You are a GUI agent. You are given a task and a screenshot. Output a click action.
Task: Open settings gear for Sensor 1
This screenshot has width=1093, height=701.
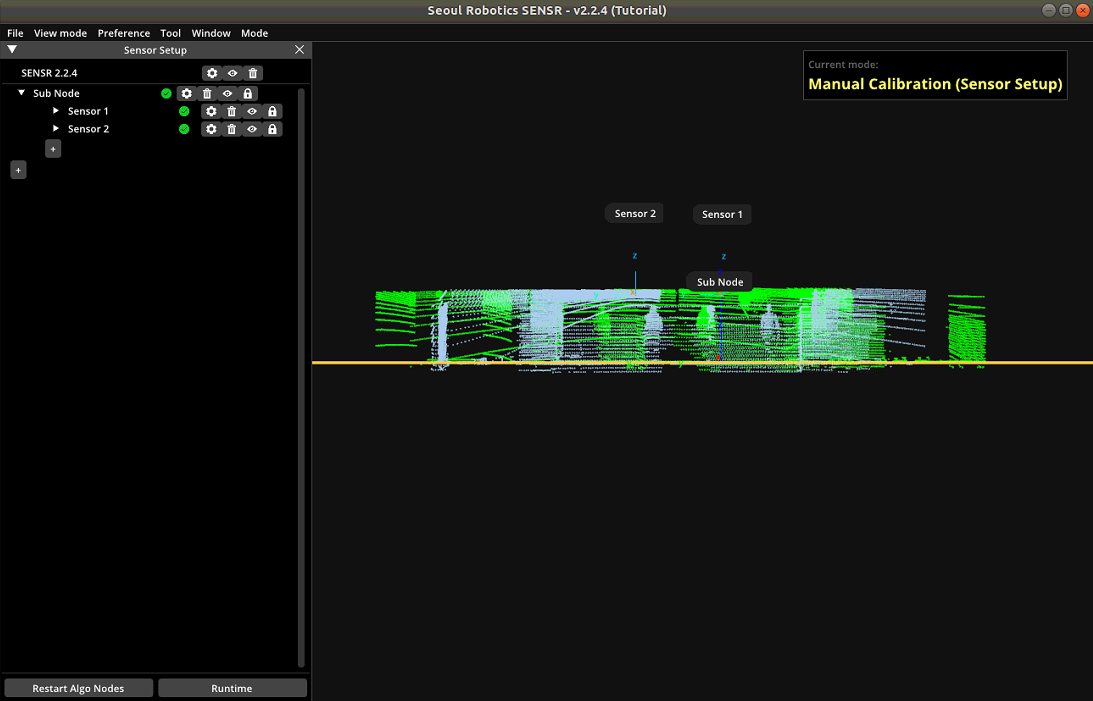pyautogui.click(x=211, y=111)
